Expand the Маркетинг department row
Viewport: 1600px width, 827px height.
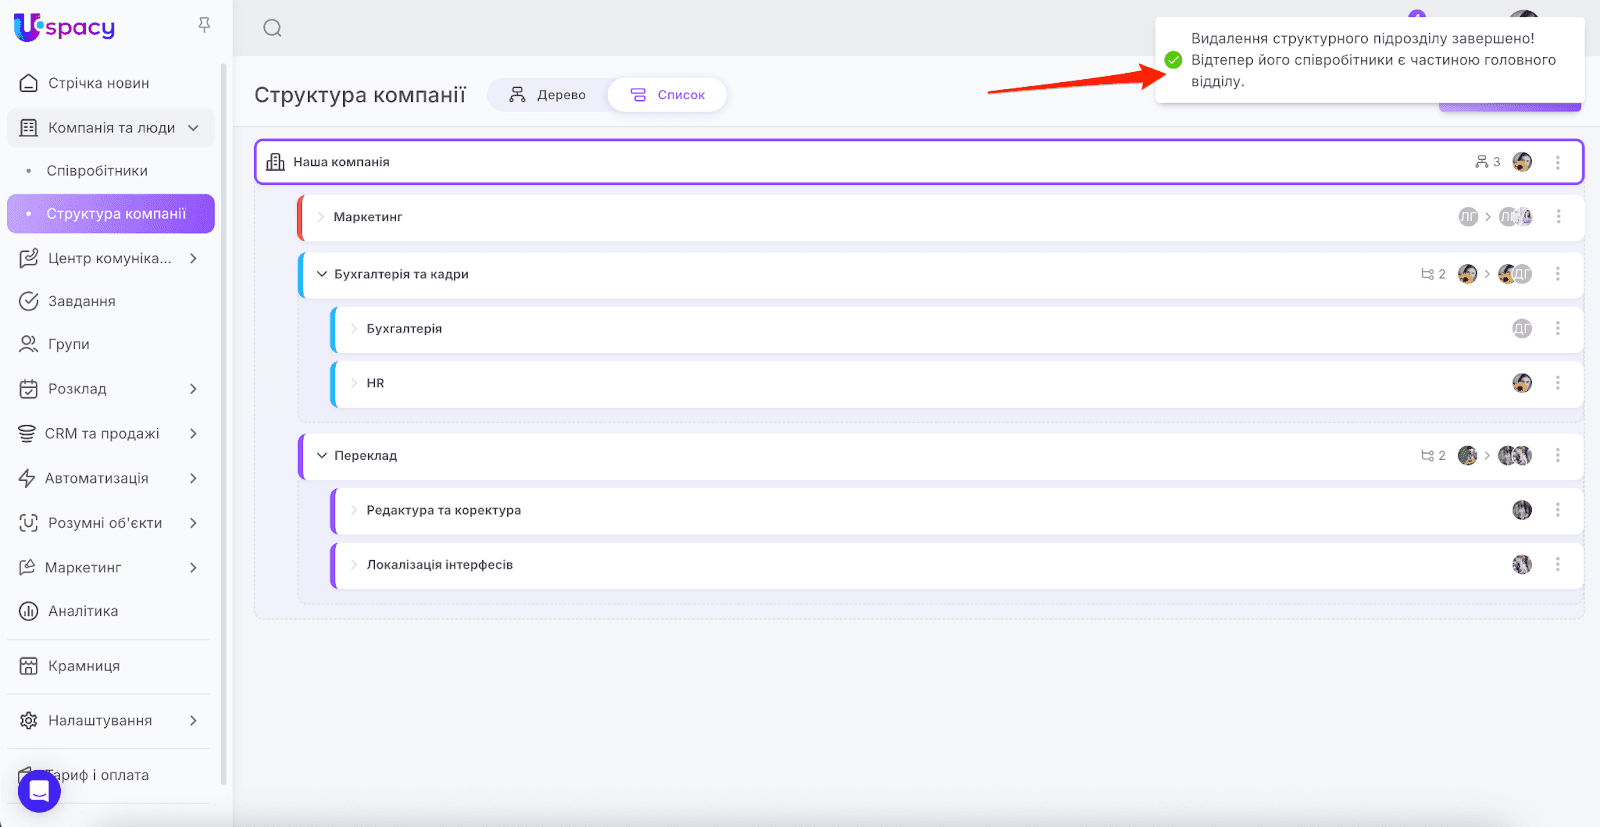pyautogui.click(x=321, y=217)
